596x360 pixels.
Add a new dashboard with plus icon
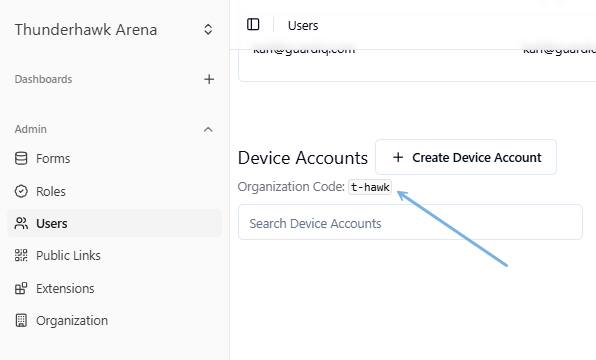pyautogui.click(x=209, y=79)
